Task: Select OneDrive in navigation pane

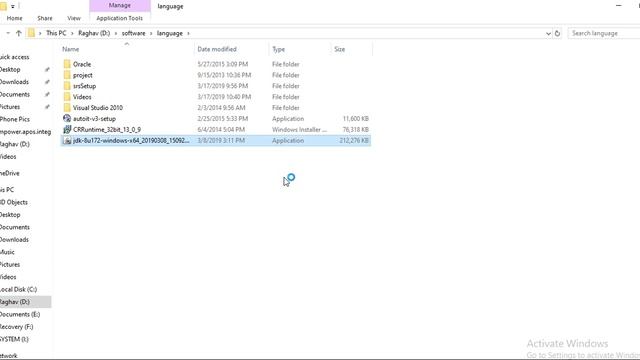Action: [10, 173]
